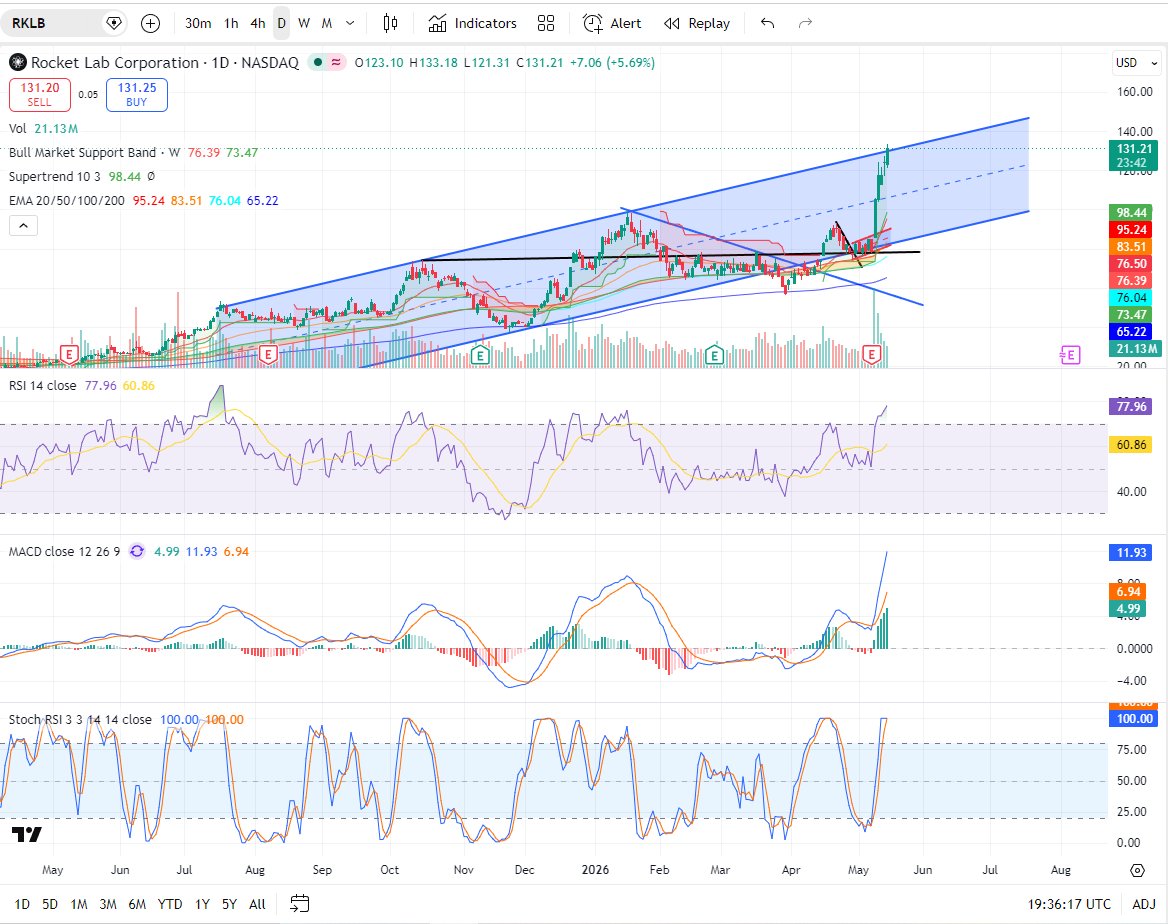The width and height of the screenshot is (1168, 924).
Task: Open time axis settings target icon
Action: [x=1137, y=870]
